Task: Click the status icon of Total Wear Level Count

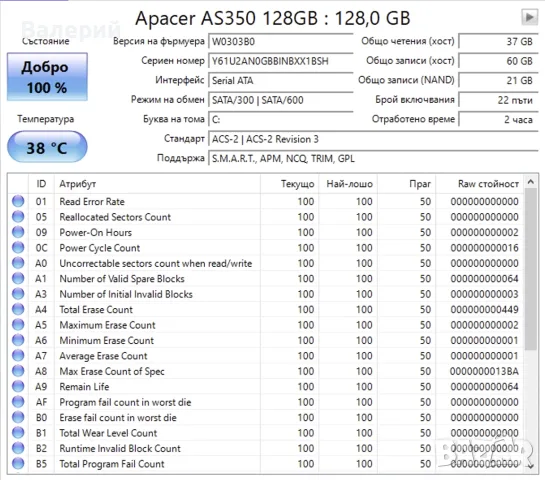Action: (18, 433)
